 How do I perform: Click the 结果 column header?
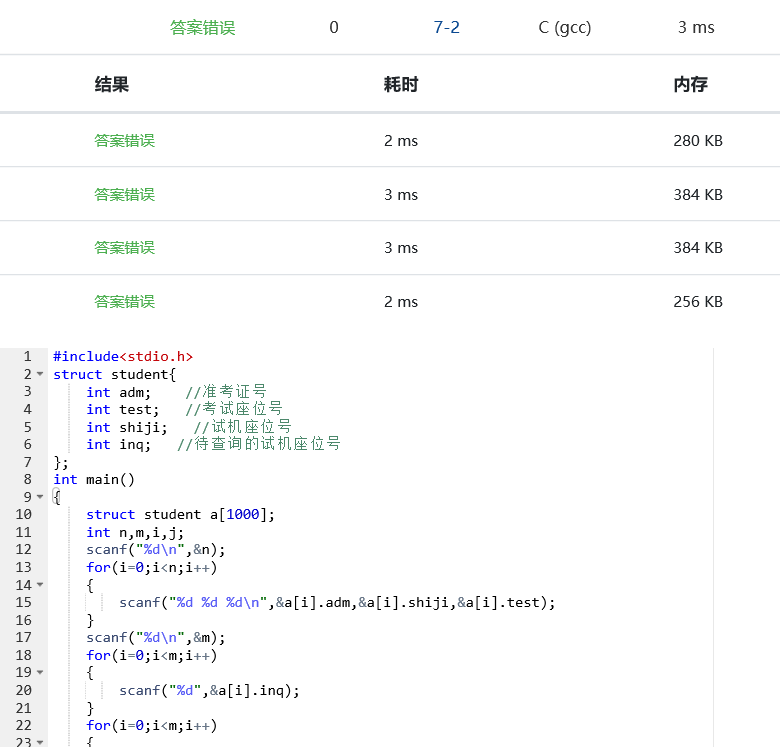[x=112, y=84]
